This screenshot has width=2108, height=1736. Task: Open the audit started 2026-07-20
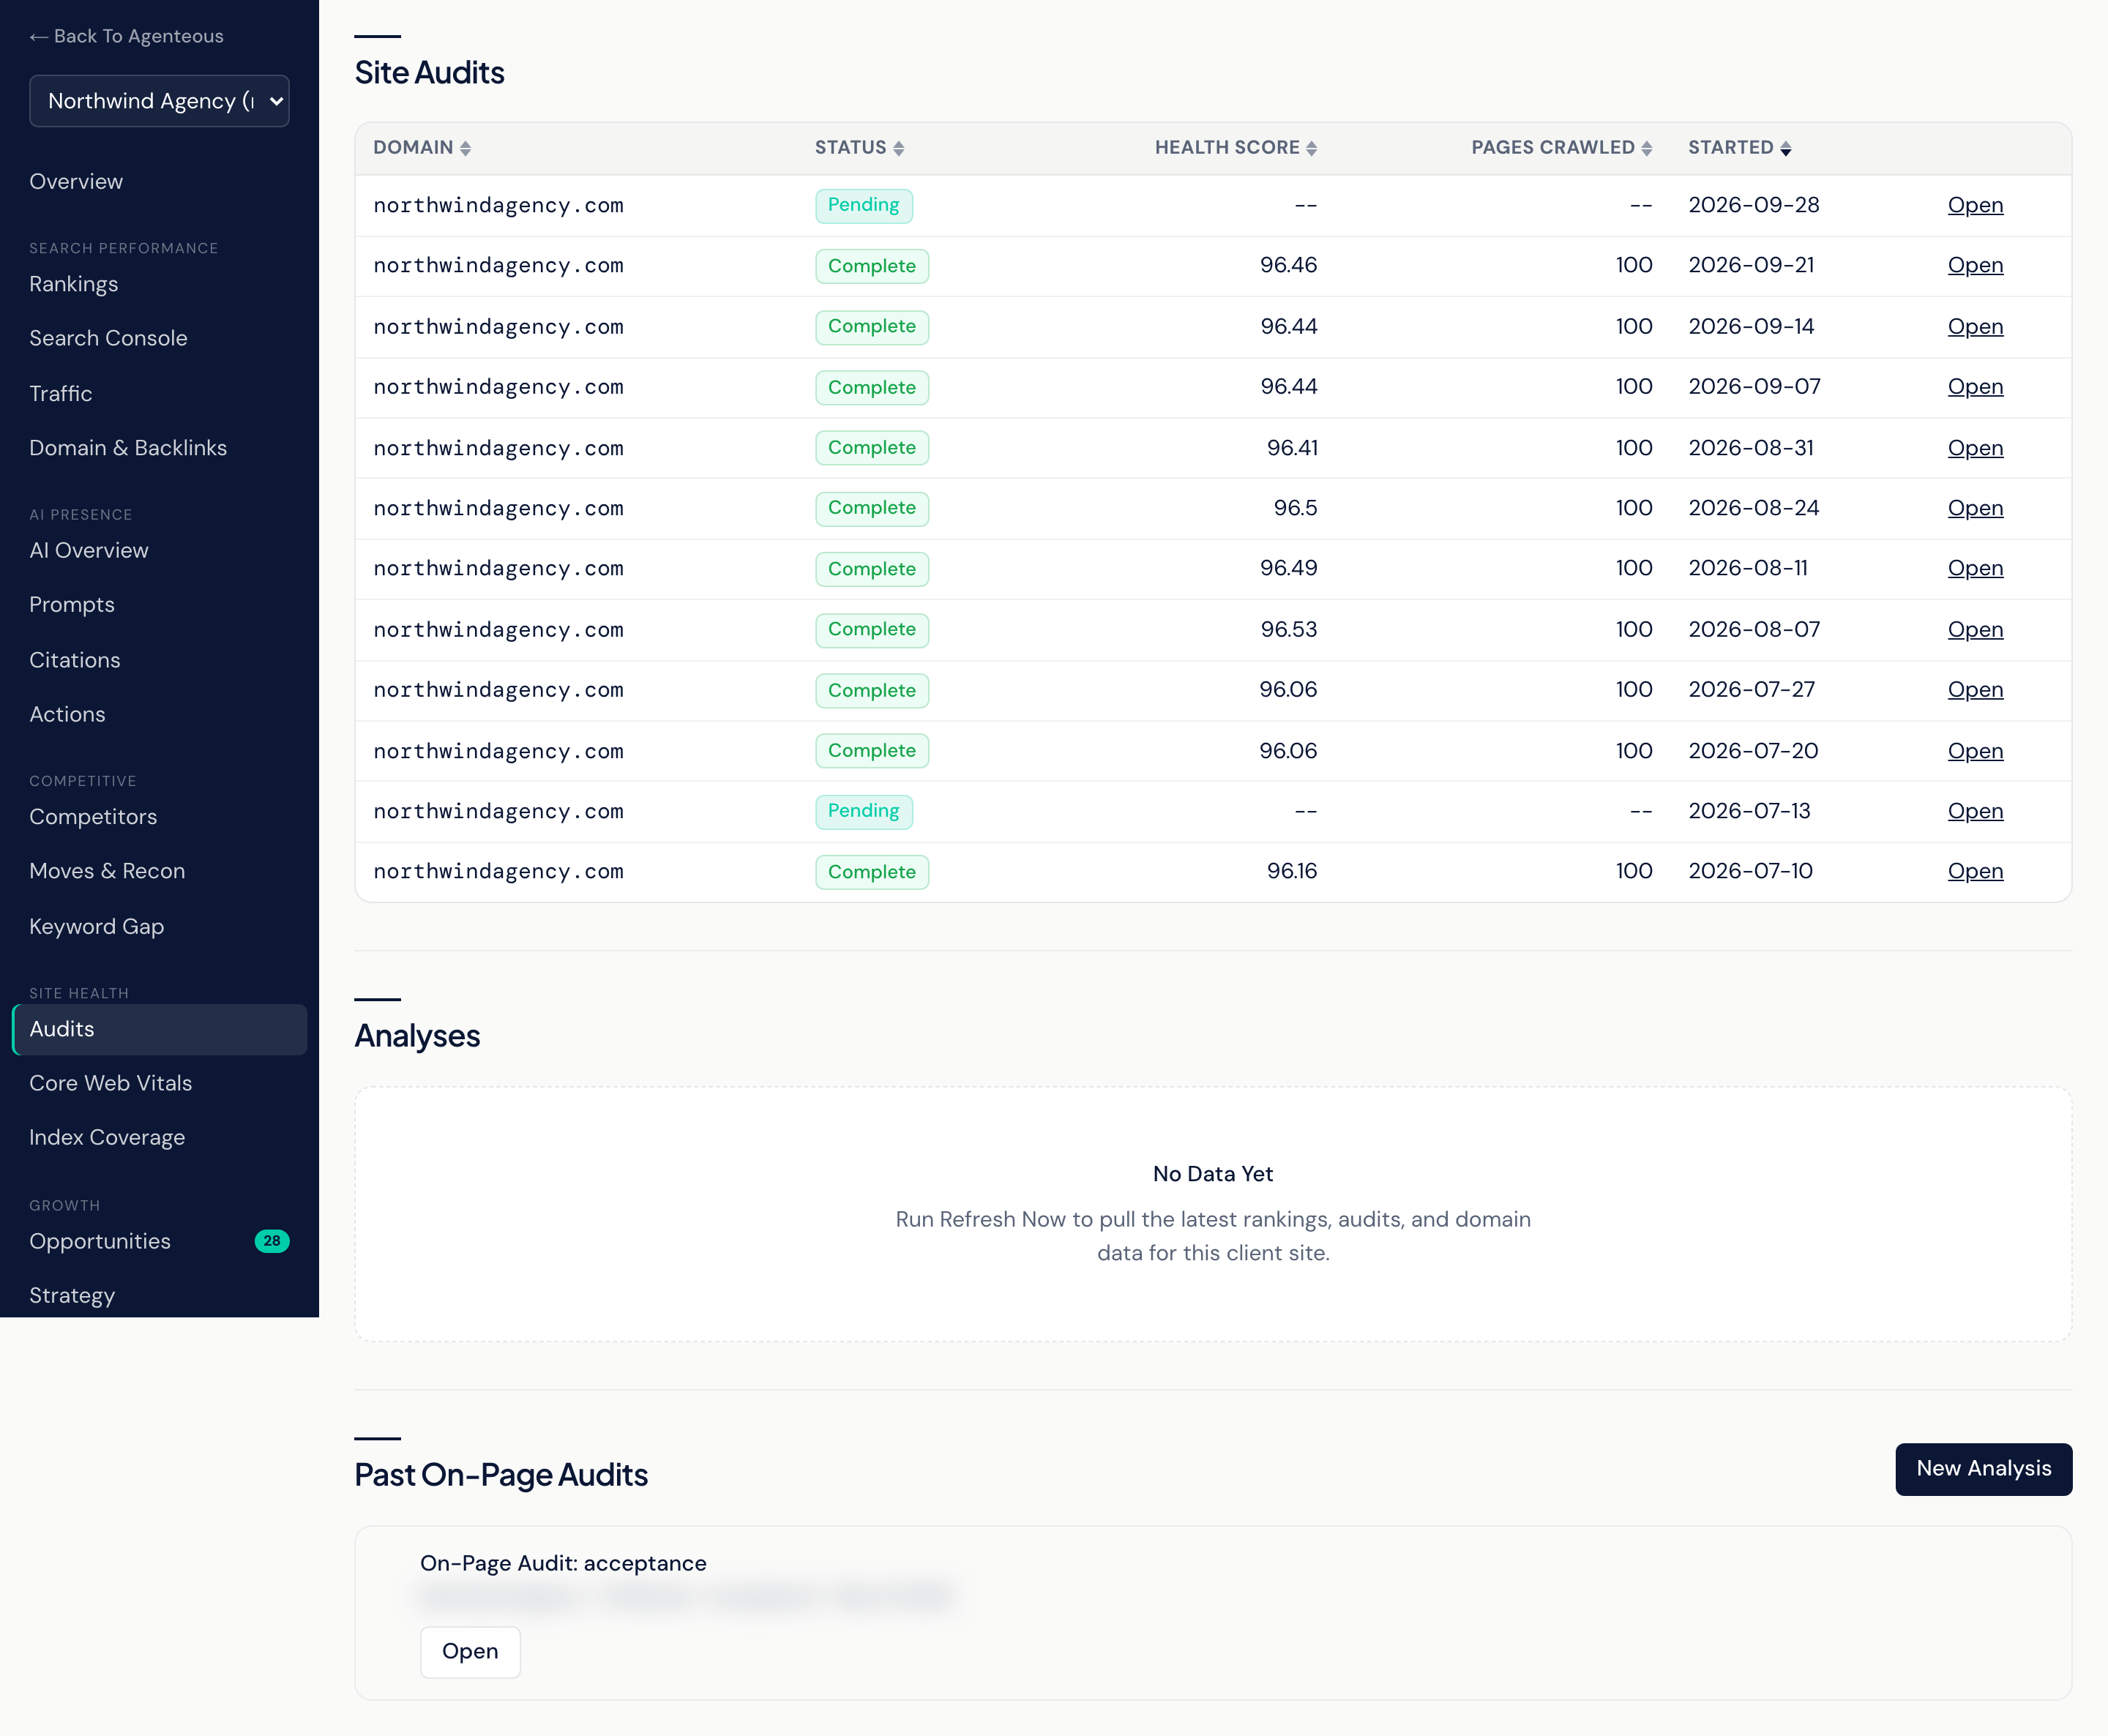(x=1975, y=751)
